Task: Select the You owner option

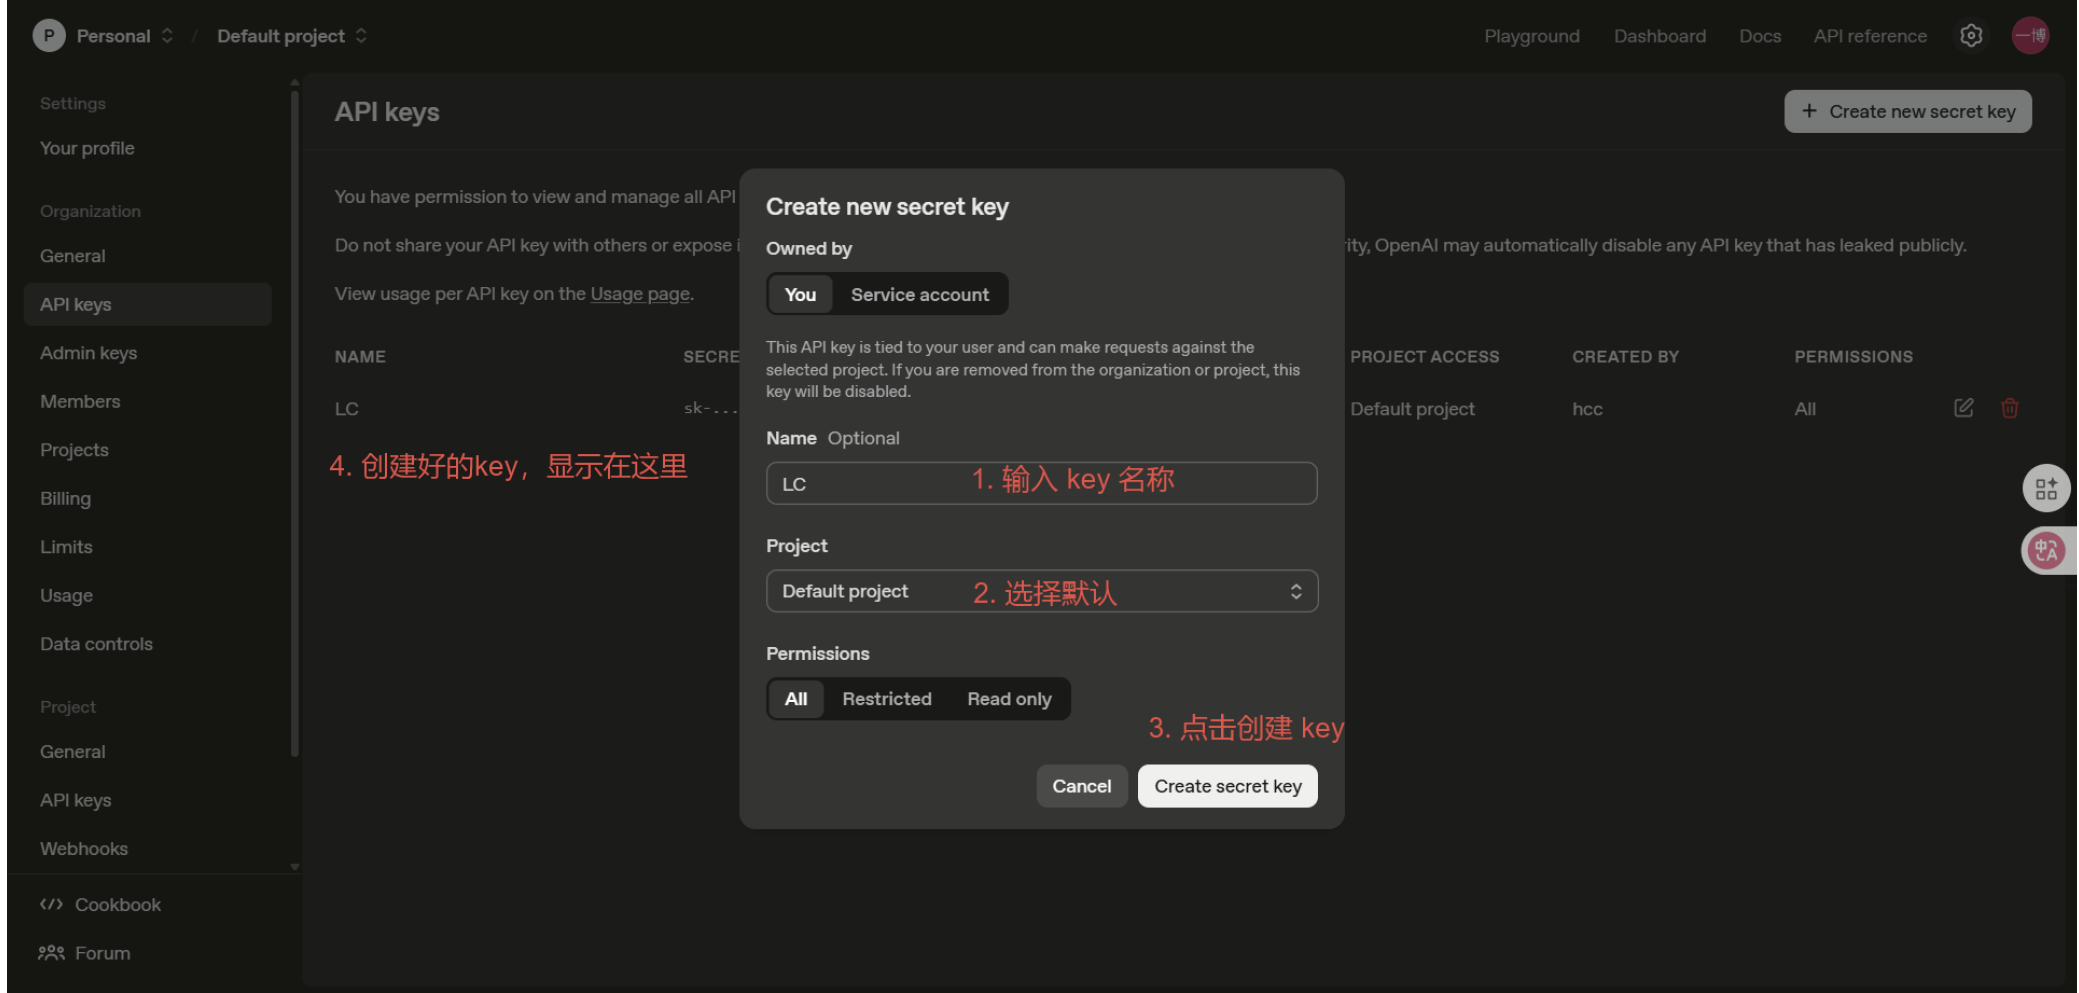Action: pyautogui.click(x=800, y=295)
